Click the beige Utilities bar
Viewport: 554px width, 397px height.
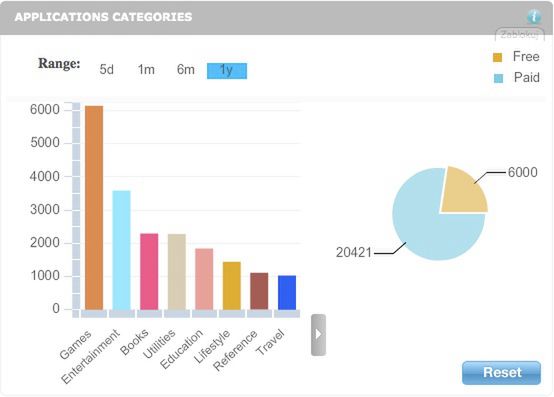point(177,272)
